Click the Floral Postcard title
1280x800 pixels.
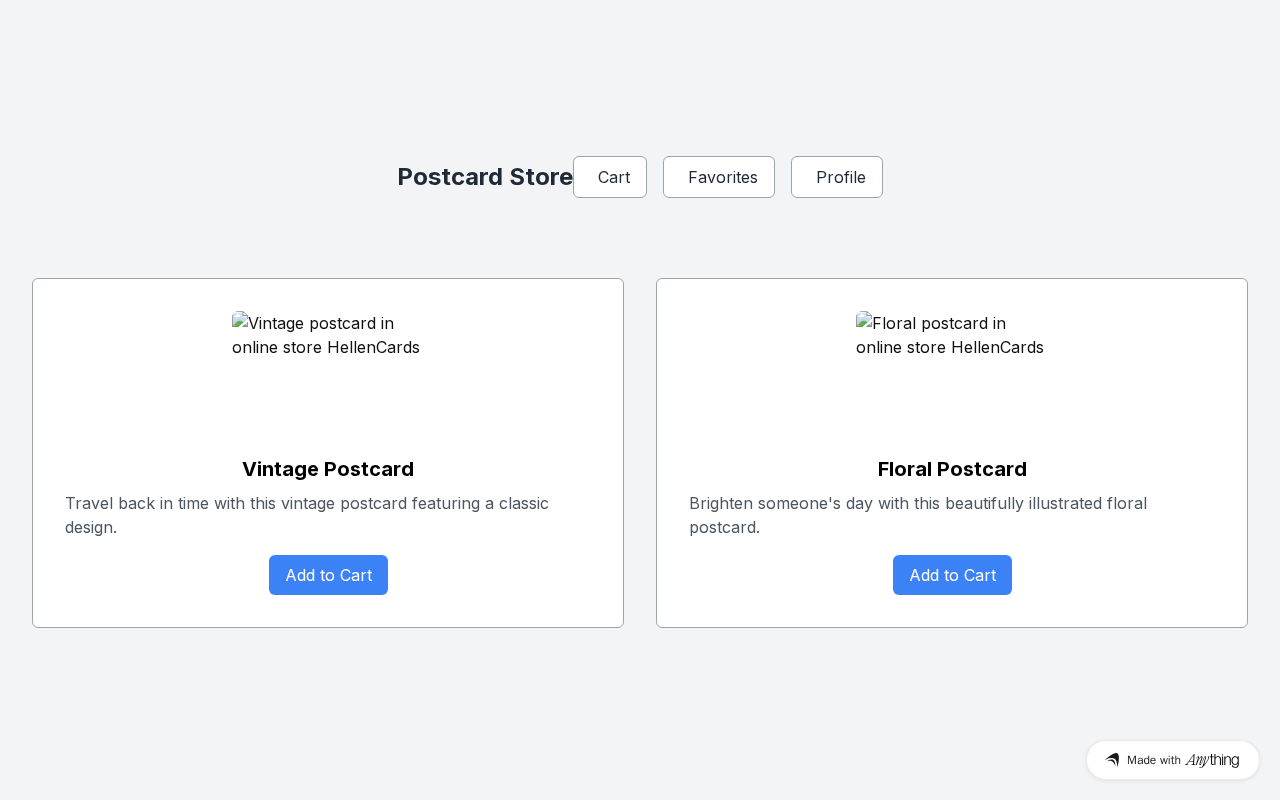pyautogui.click(x=952, y=469)
